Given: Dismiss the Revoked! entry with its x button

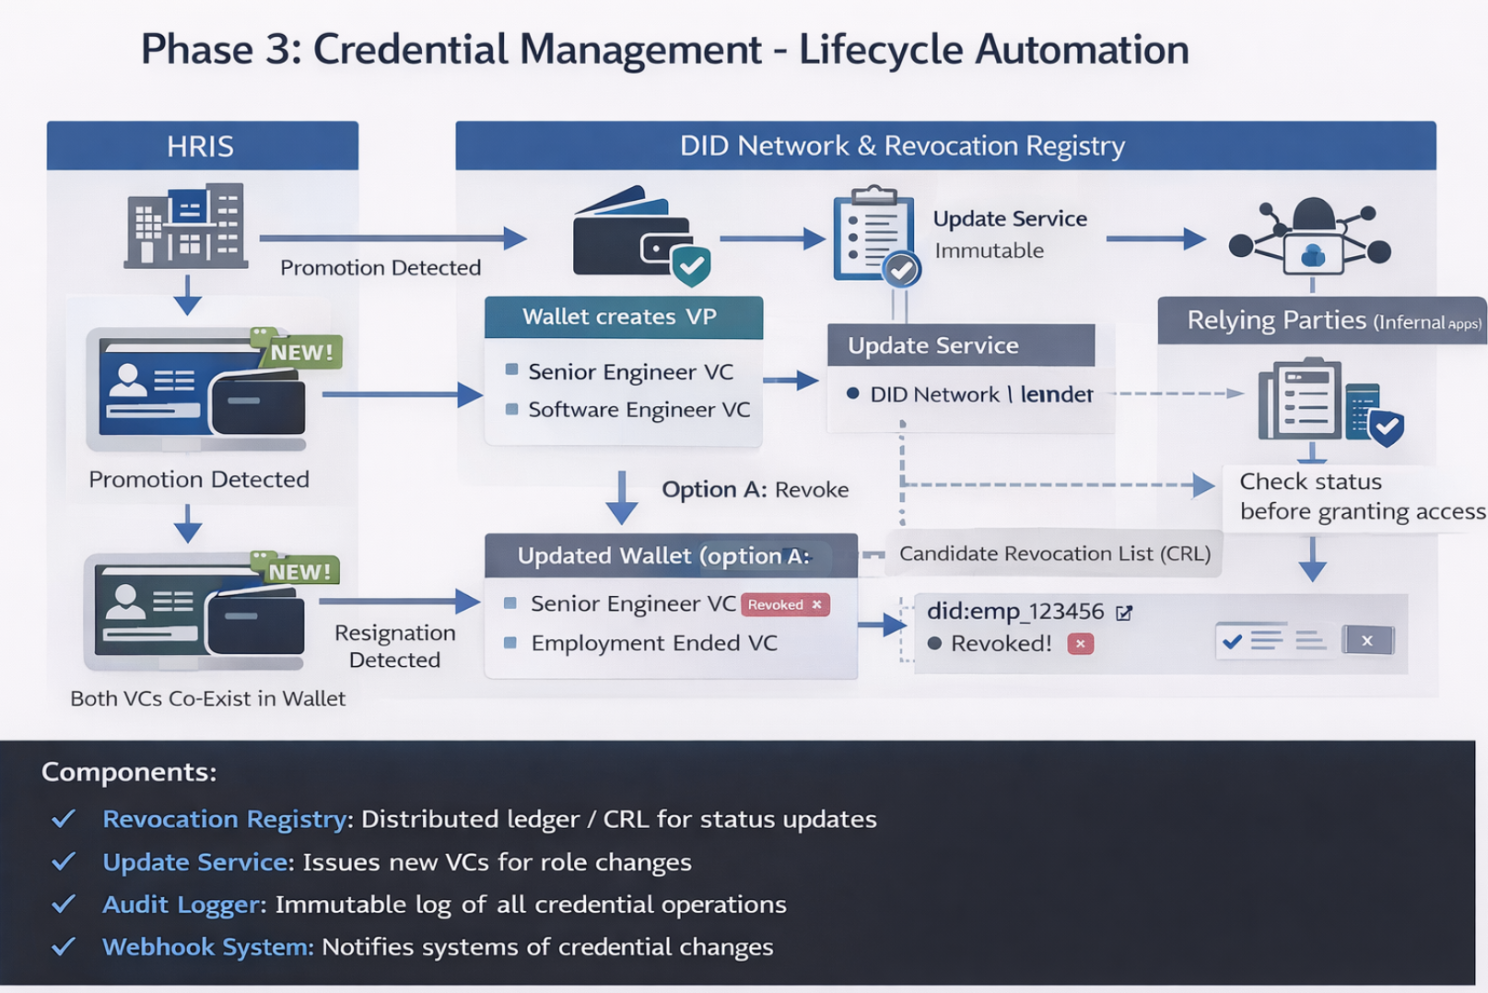Looking at the screenshot, I should point(1080,644).
